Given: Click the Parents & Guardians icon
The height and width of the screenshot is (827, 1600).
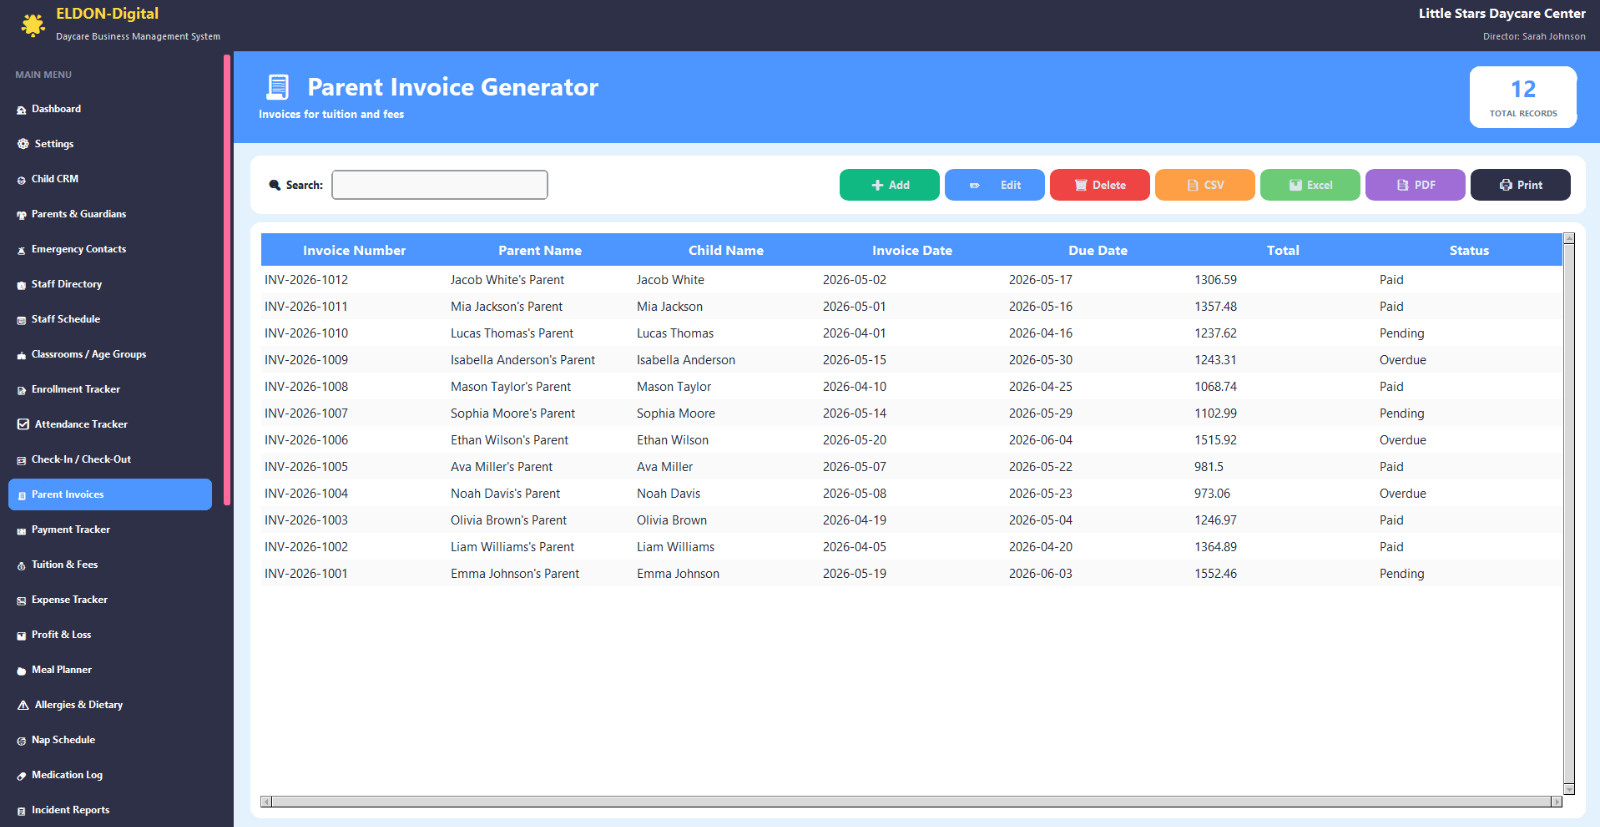Looking at the screenshot, I should coord(21,215).
